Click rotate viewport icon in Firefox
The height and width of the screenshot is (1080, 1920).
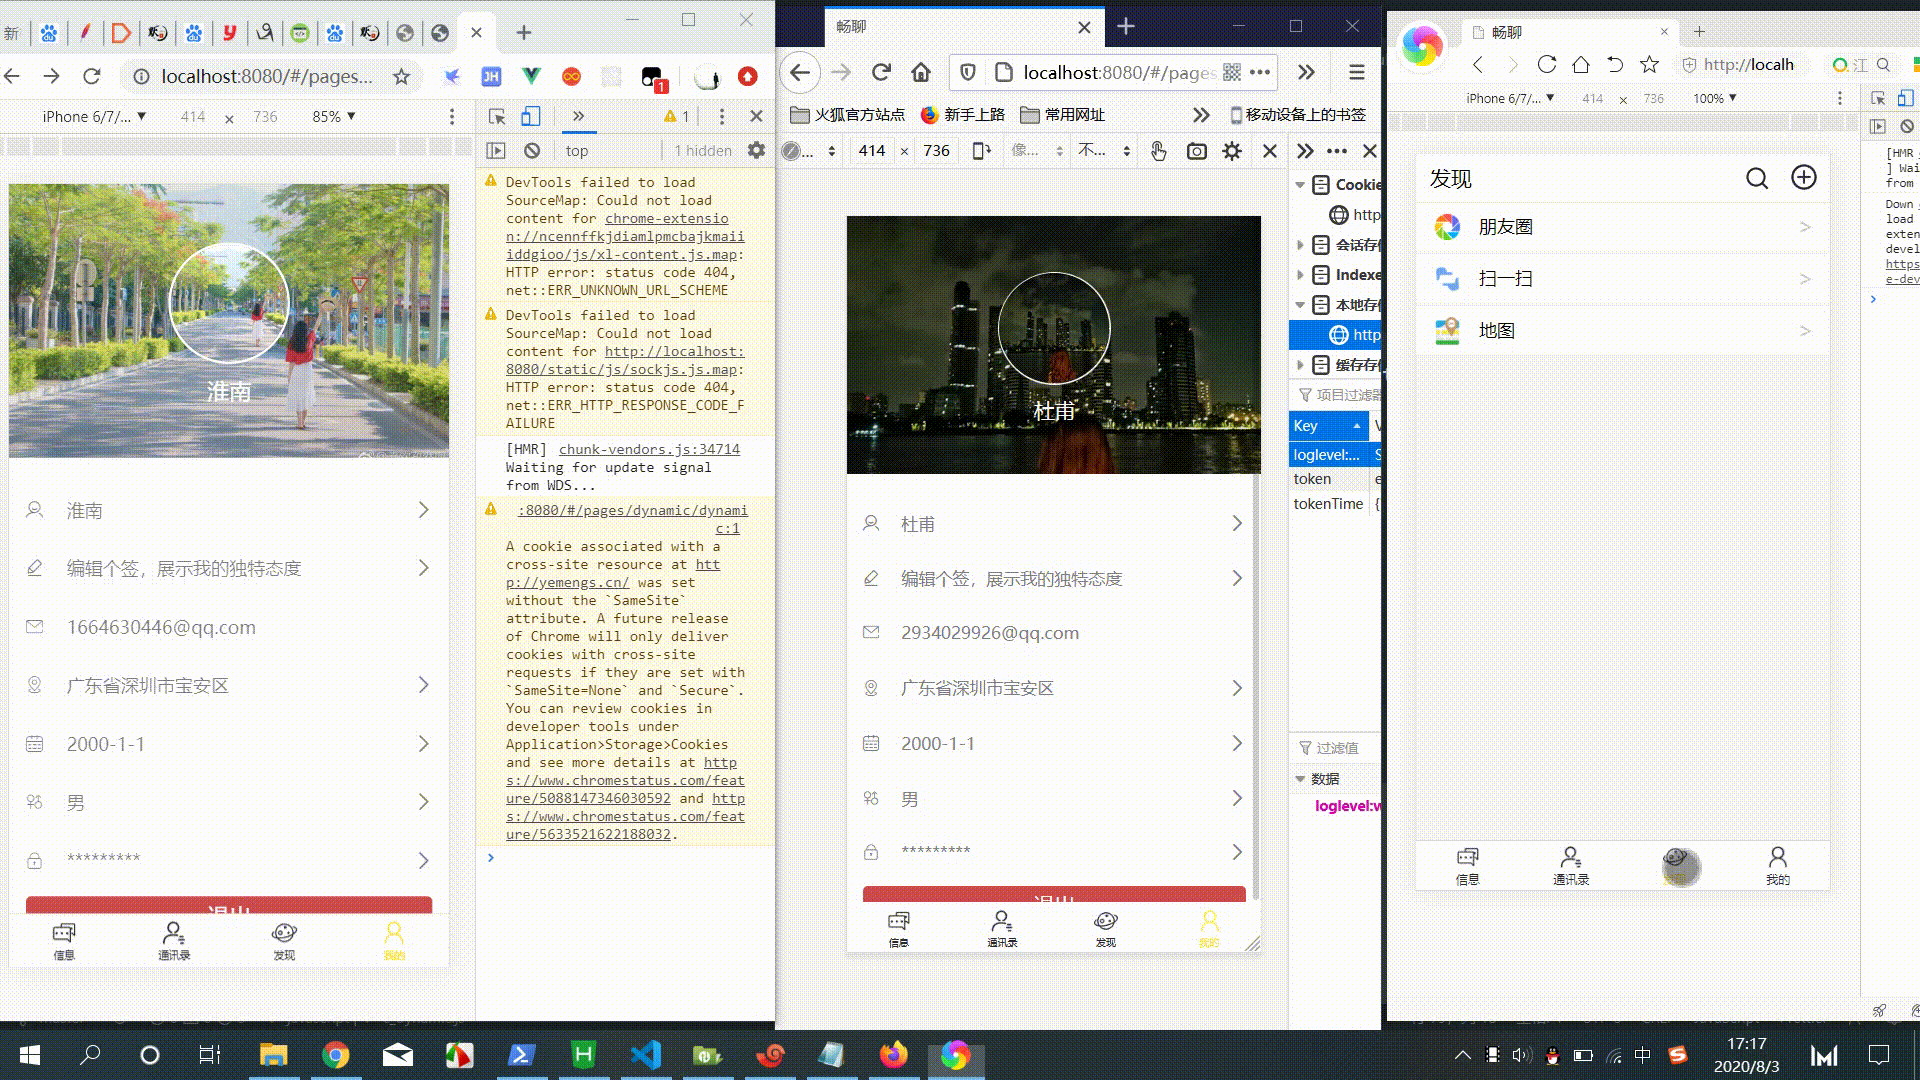(981, 151)
